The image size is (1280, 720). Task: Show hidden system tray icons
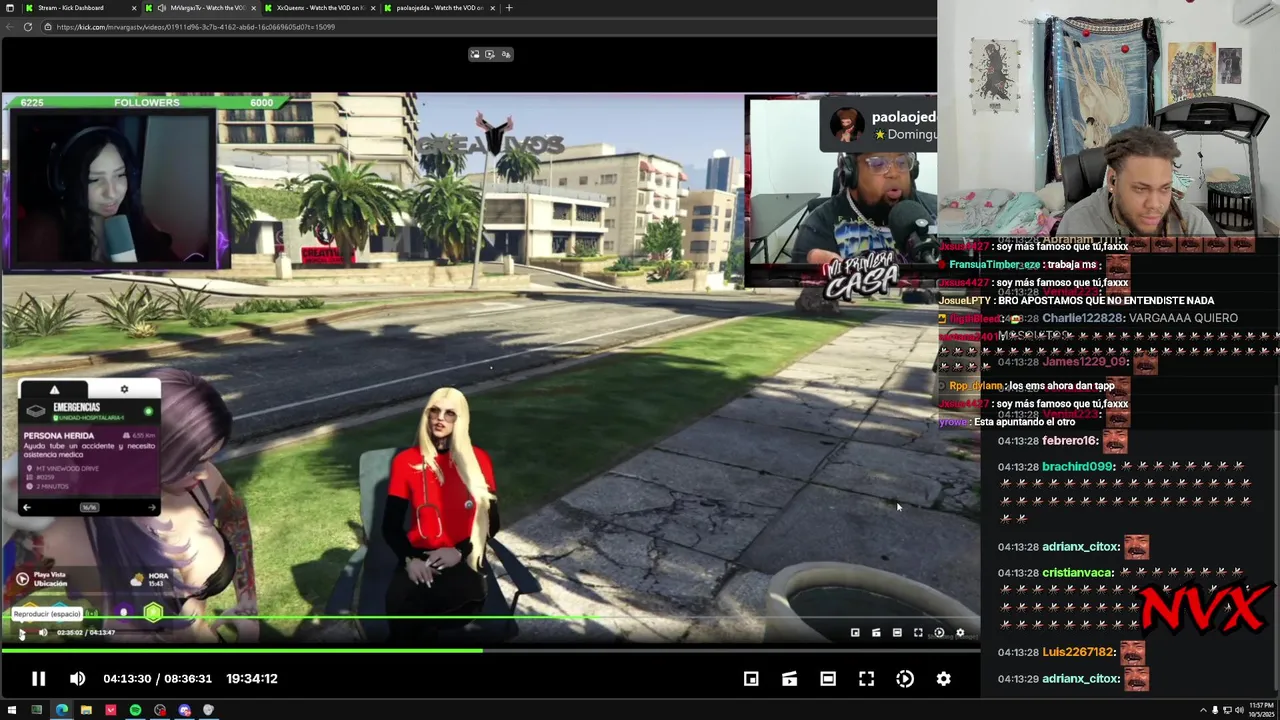point(1203,711)
